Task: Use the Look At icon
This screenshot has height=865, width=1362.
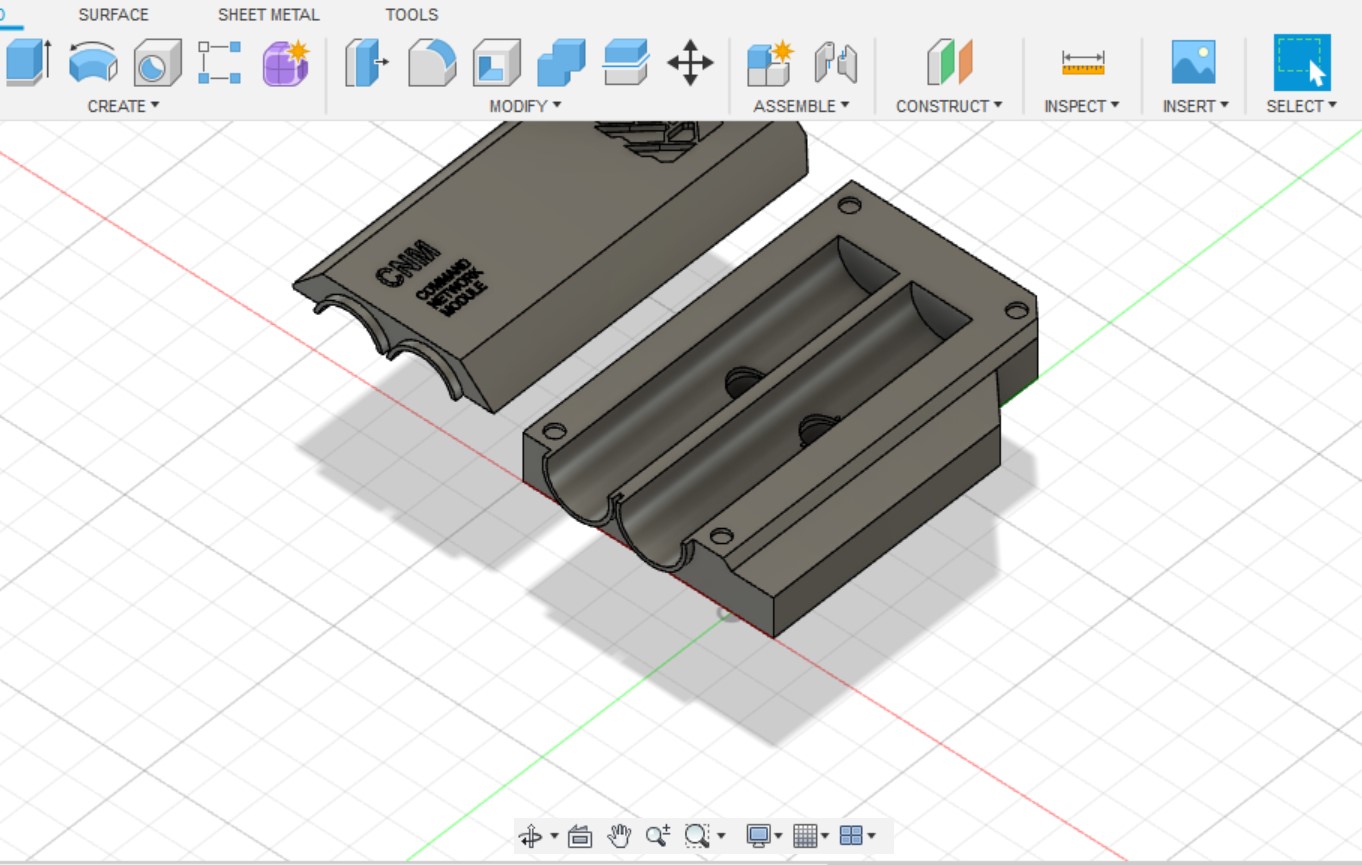Action: 580,835
